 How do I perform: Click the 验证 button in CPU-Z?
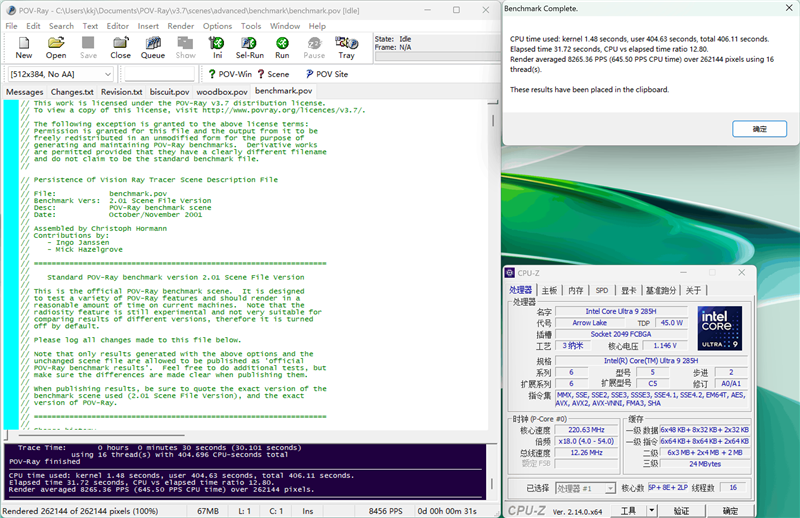tap(681, 510)
